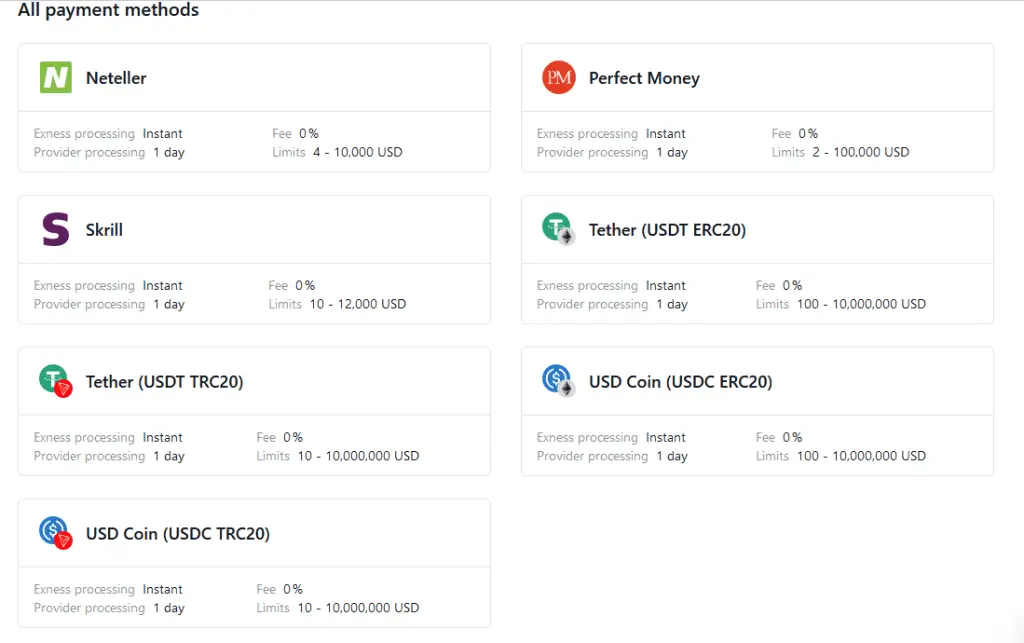
Task: Click the All payment methods heading
Action: click(x=108, y=11)
